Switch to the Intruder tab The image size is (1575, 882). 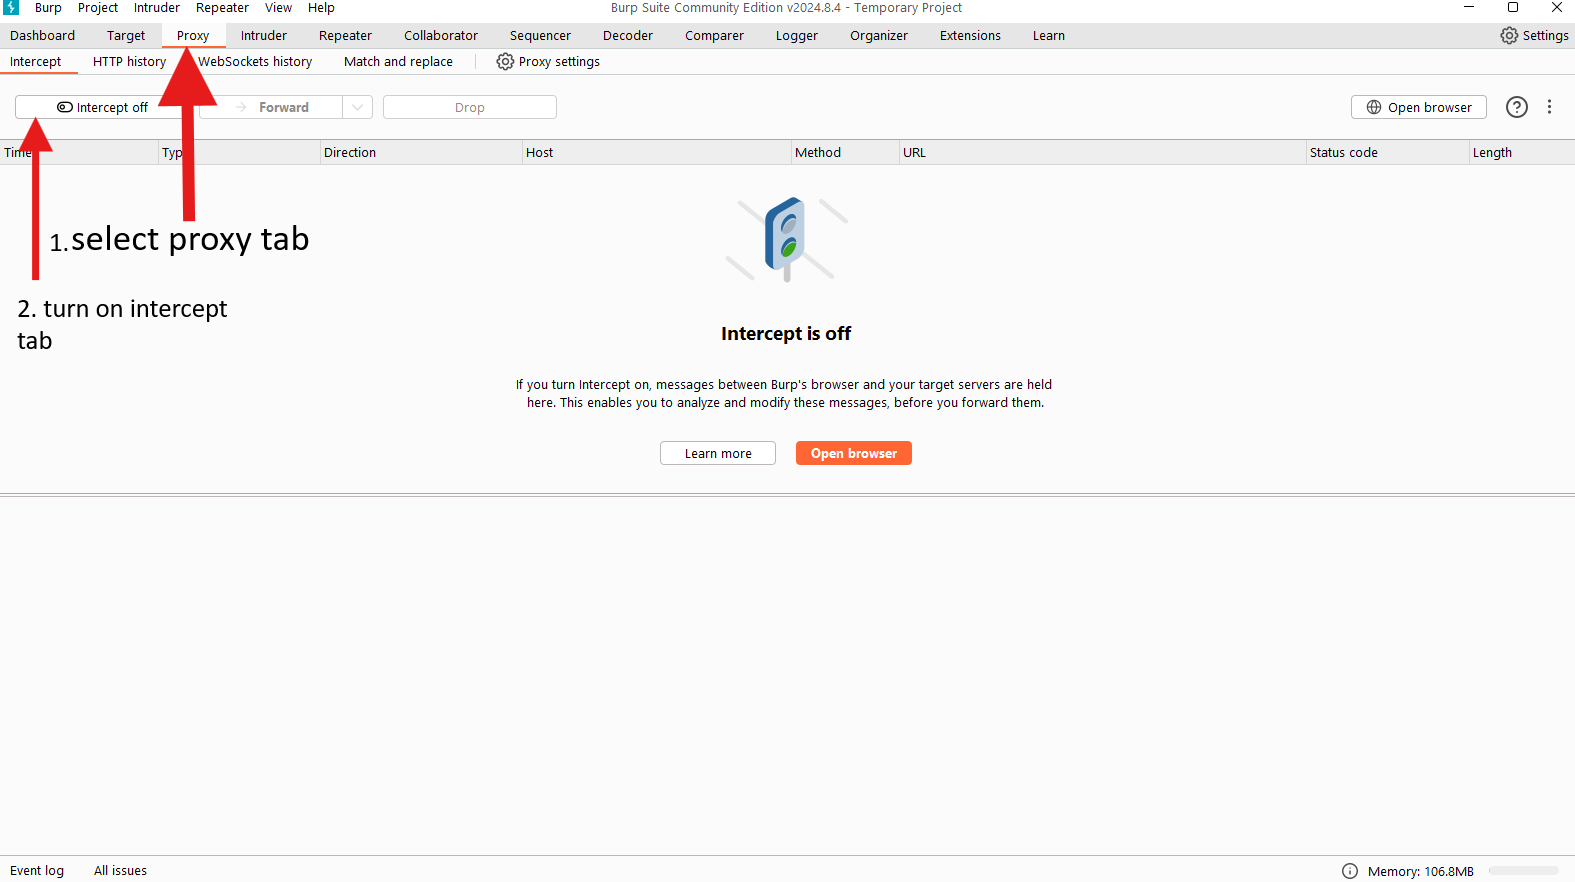264,35
